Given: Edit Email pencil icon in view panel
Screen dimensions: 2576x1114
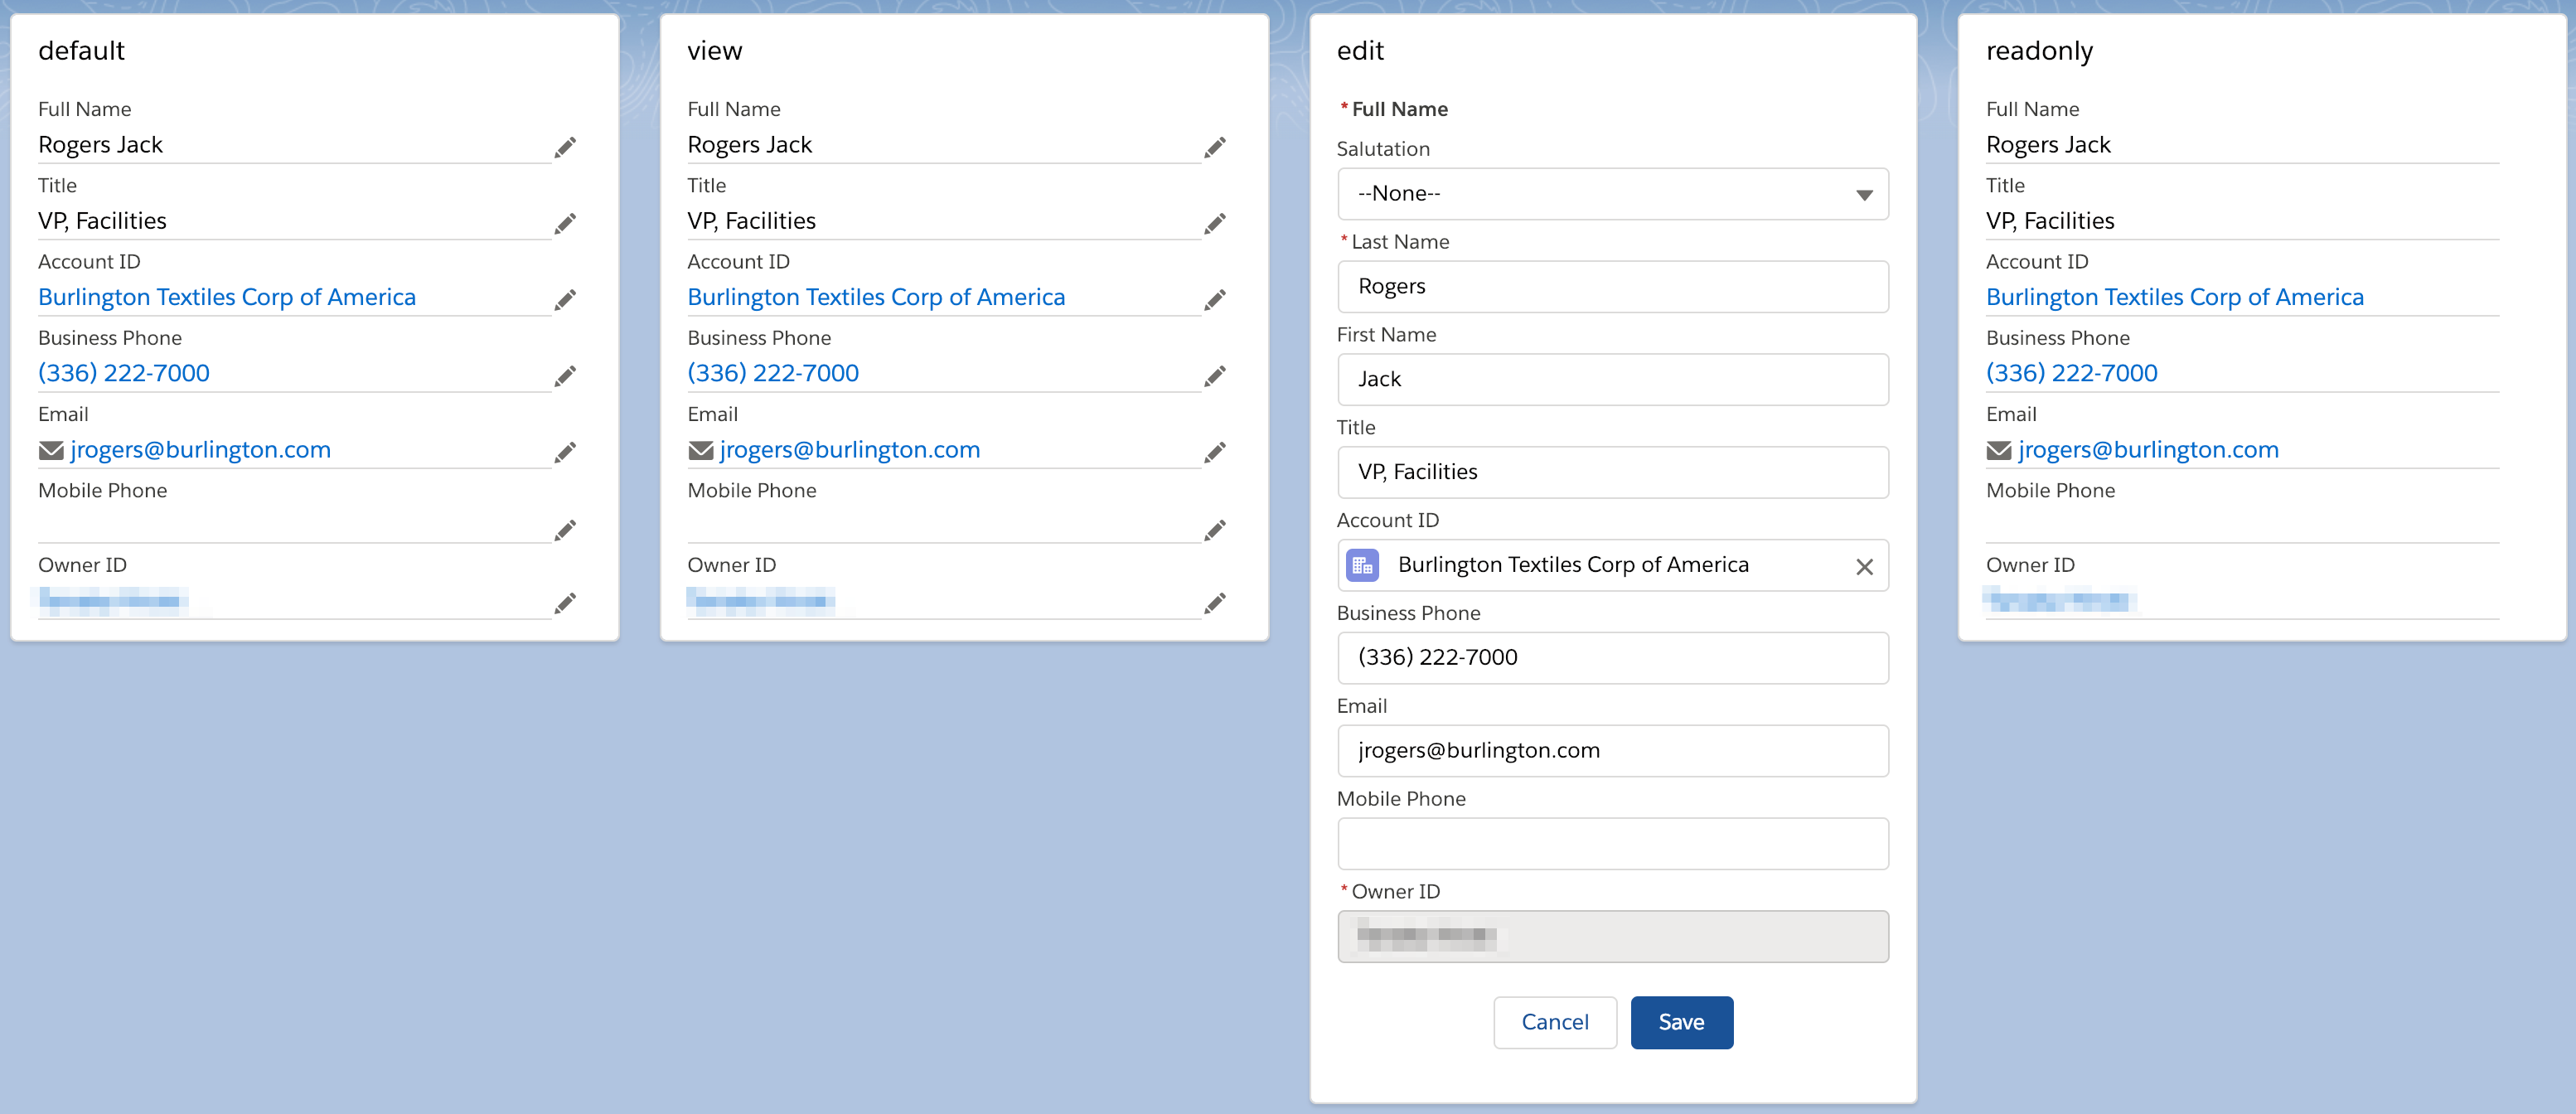Looking at the screenshot, I should click(1215, 451).
